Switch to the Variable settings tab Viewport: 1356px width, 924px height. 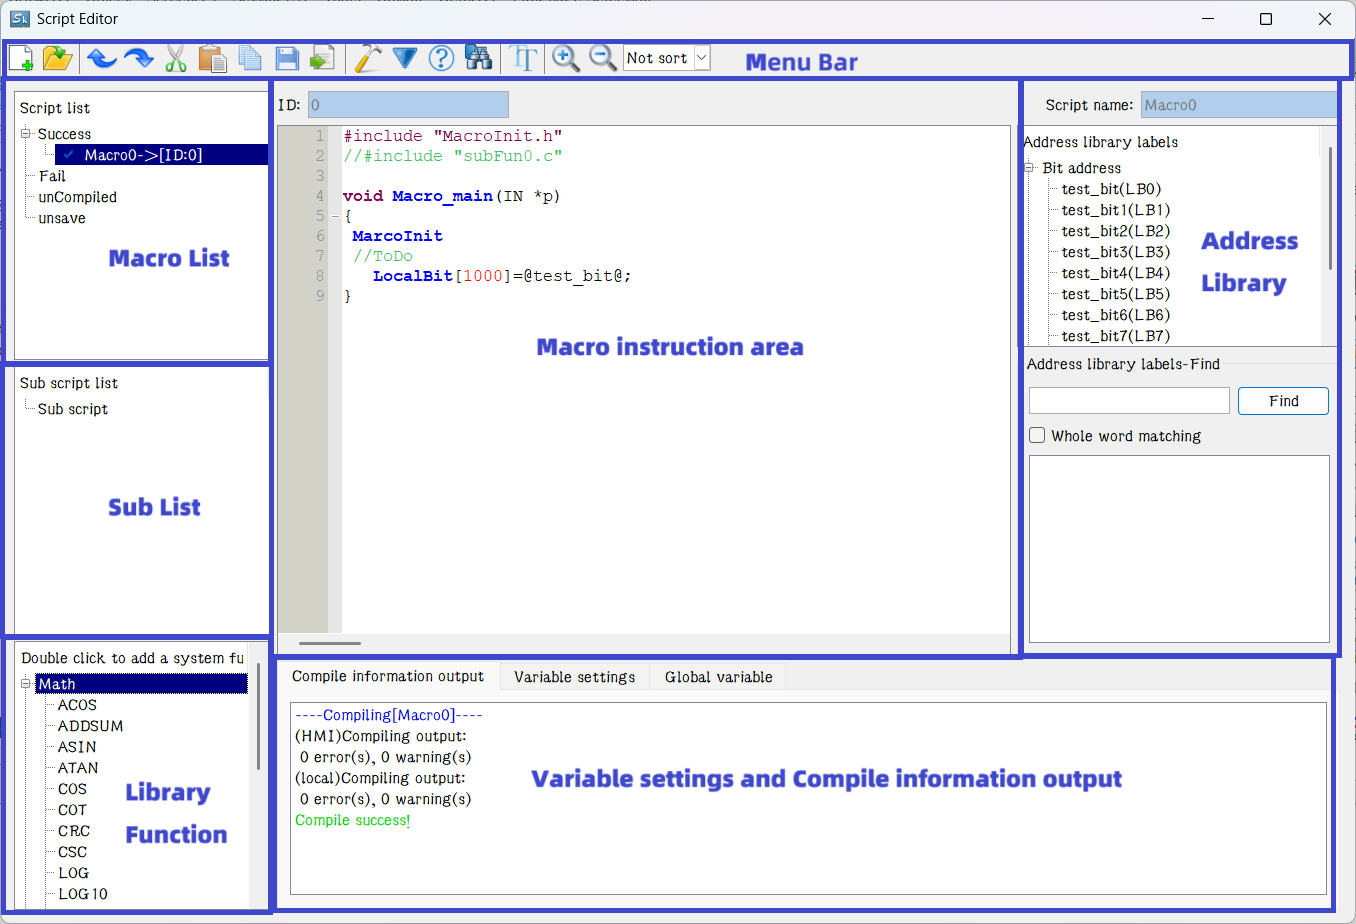tap(574, 677)
